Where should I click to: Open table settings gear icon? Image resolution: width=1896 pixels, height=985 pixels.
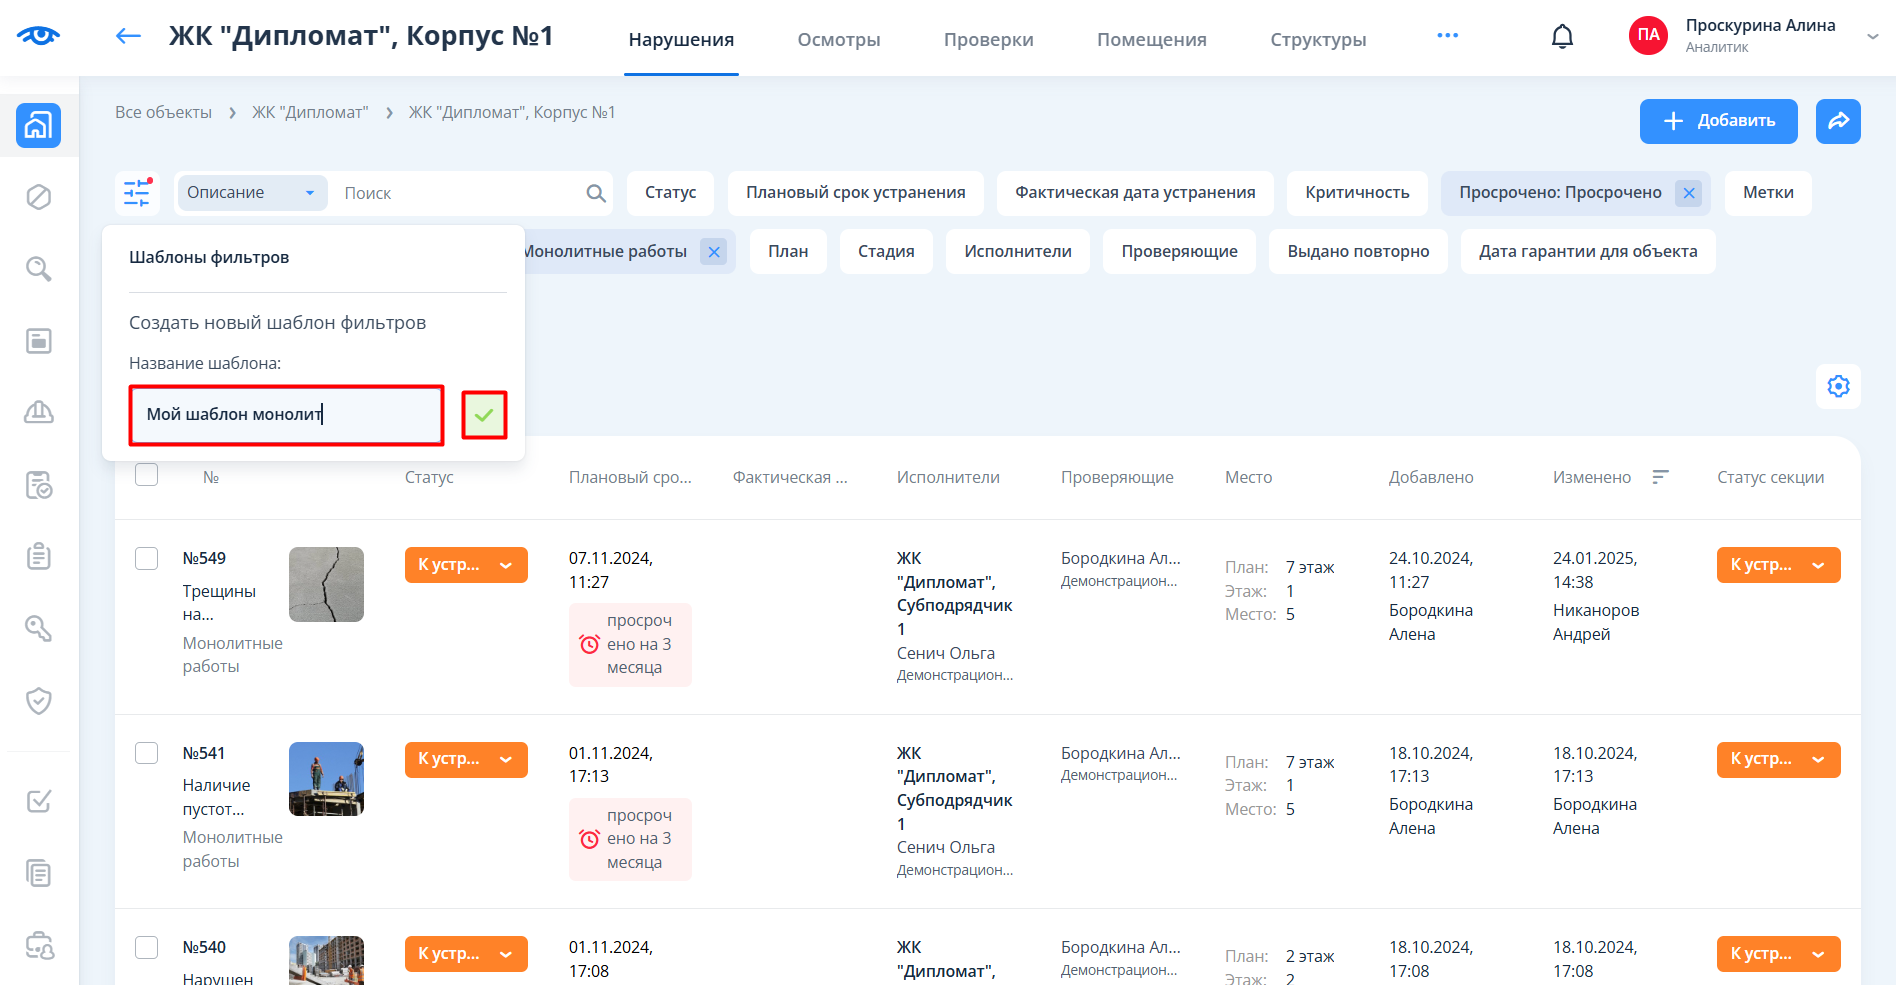coord(1838,386)
